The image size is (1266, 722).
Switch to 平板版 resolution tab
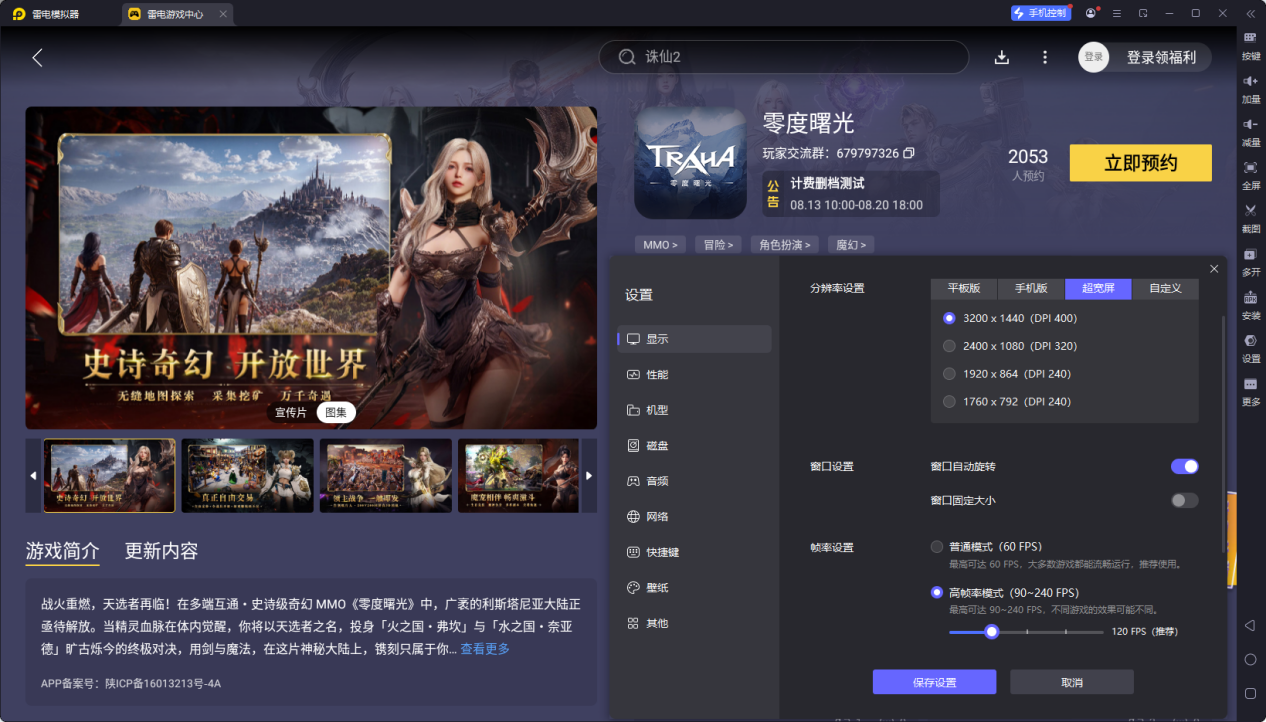point(964,288)
